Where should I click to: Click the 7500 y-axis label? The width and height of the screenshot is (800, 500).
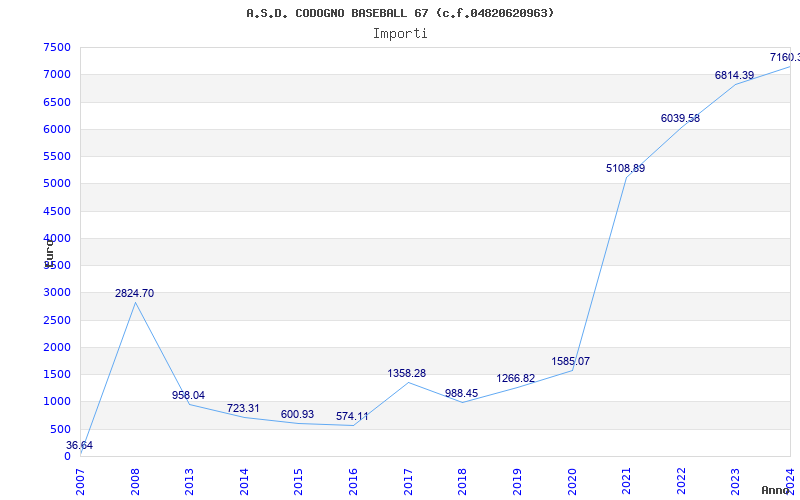point(57,47)
